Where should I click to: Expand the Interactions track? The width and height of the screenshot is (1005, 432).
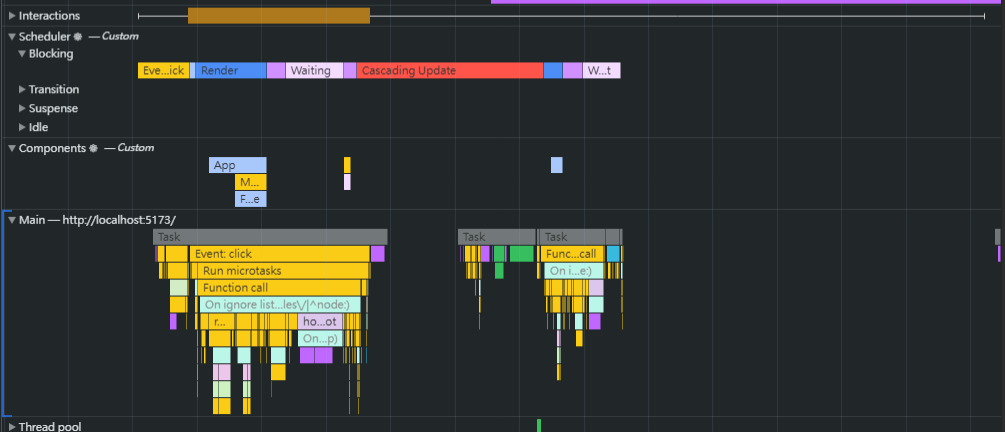[x=11, y=16]
